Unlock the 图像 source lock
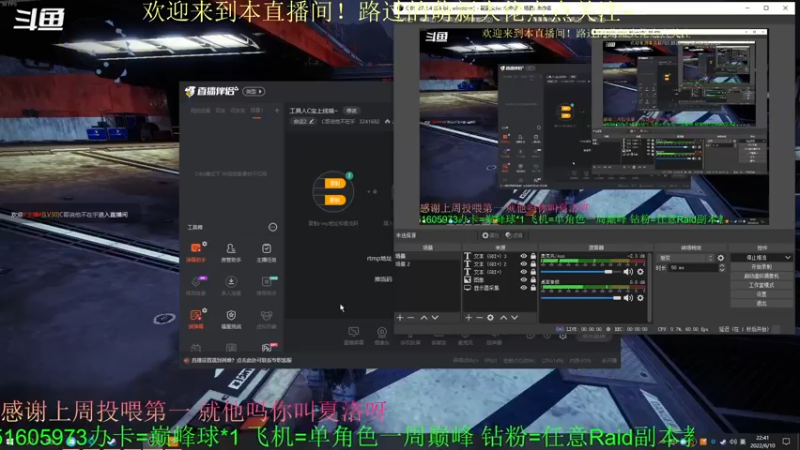This screenshot has width=800, height=450. point(533,280)
